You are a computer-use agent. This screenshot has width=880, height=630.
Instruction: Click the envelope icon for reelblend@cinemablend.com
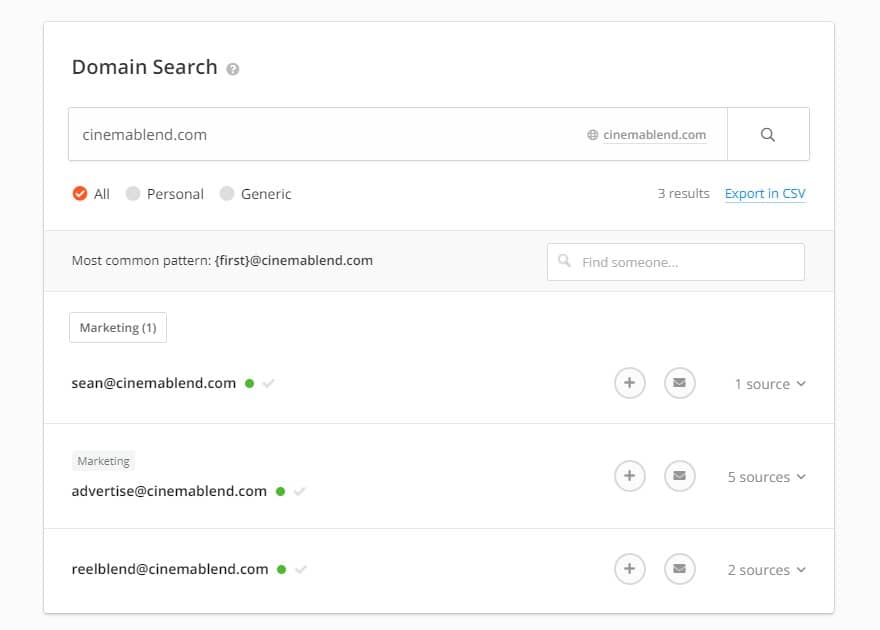[x=679, y=569]
